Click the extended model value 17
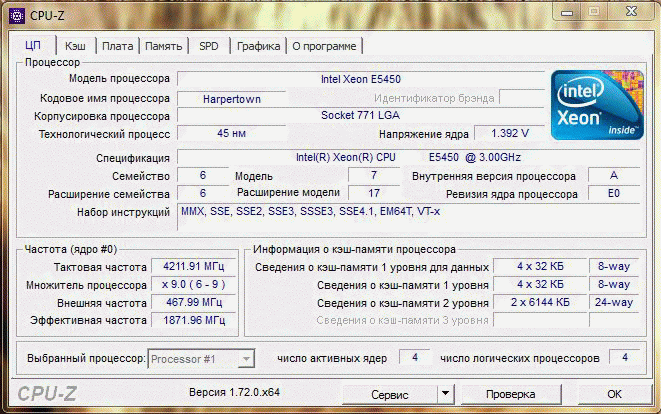661x414 pixels. tap(374, 193)
